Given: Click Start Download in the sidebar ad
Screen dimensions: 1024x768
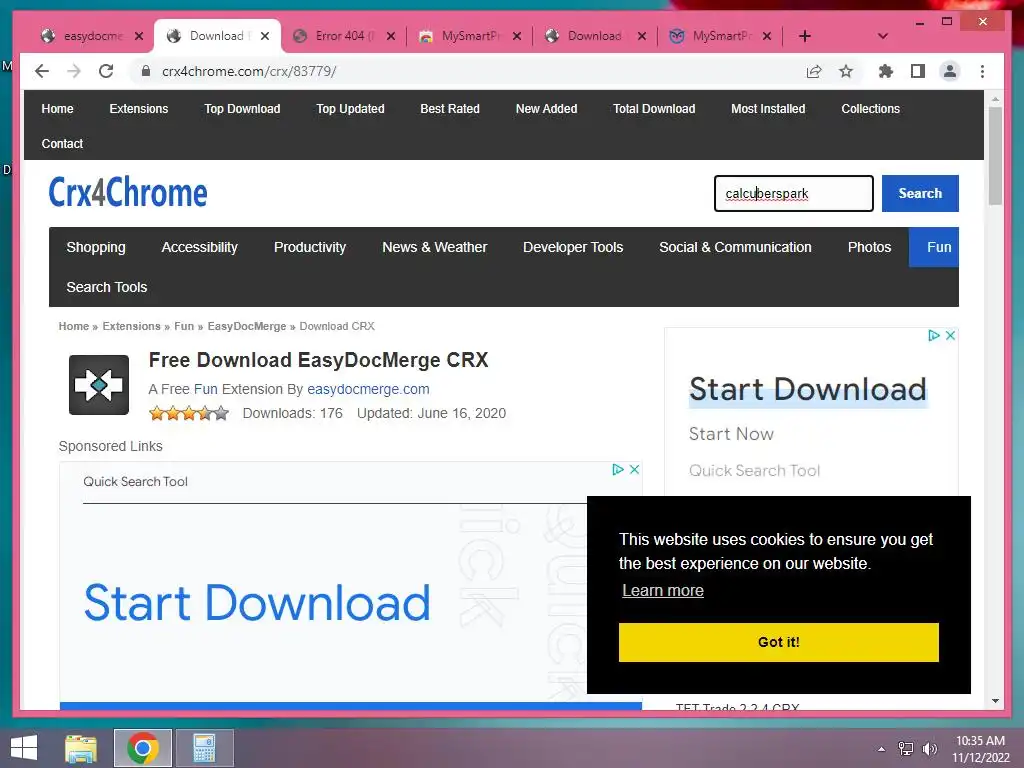Looking at the screenshot, I should pos(808,390).
